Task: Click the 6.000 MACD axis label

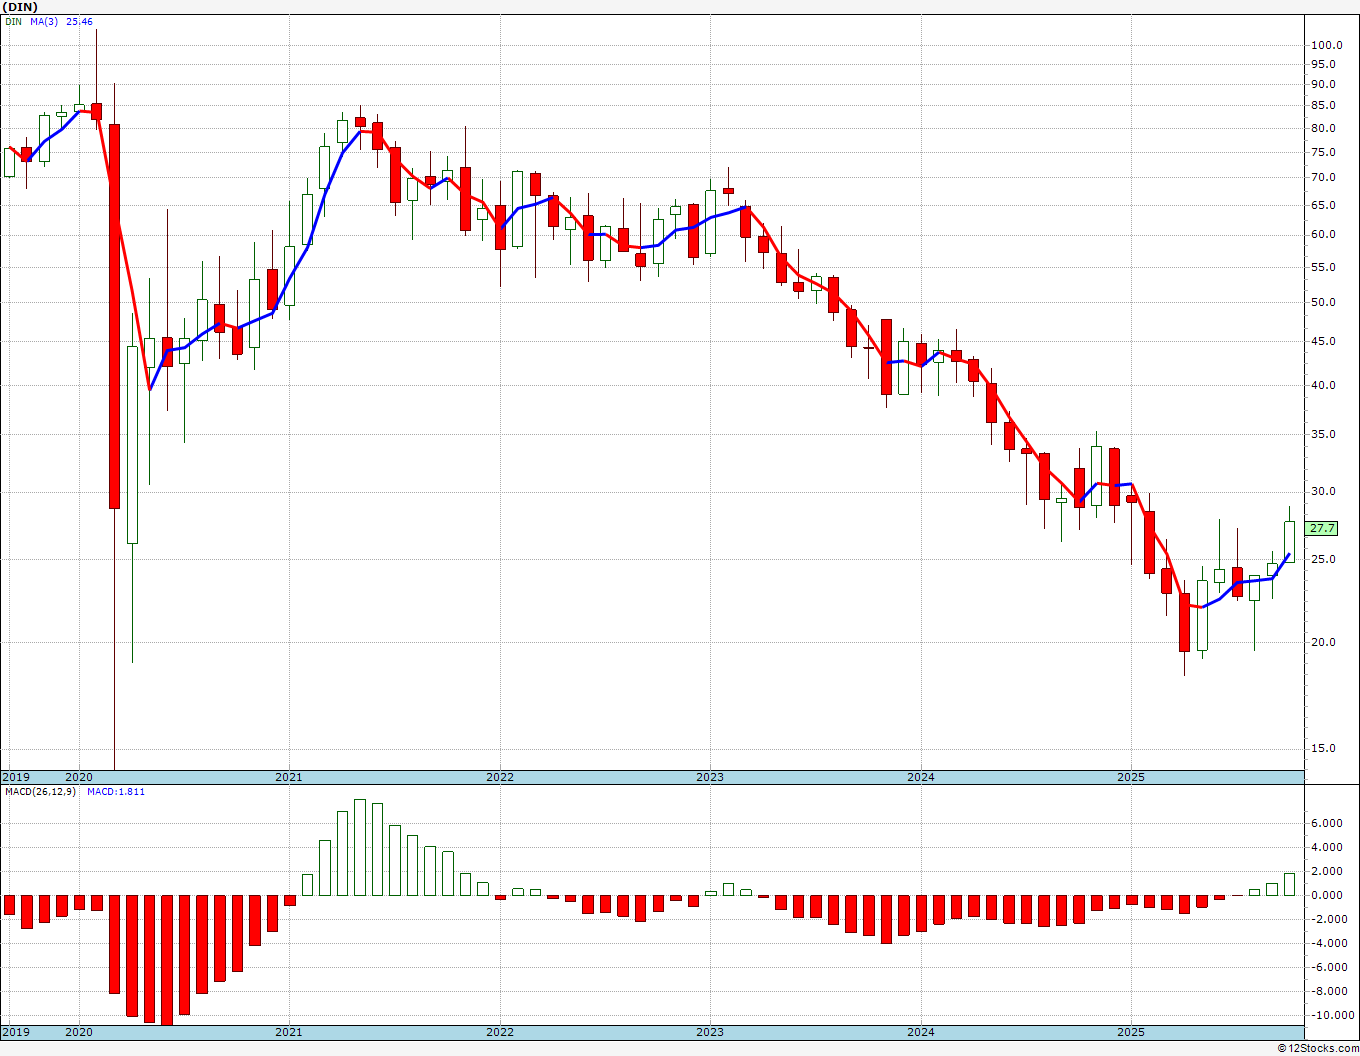Action: point(1326,823)
